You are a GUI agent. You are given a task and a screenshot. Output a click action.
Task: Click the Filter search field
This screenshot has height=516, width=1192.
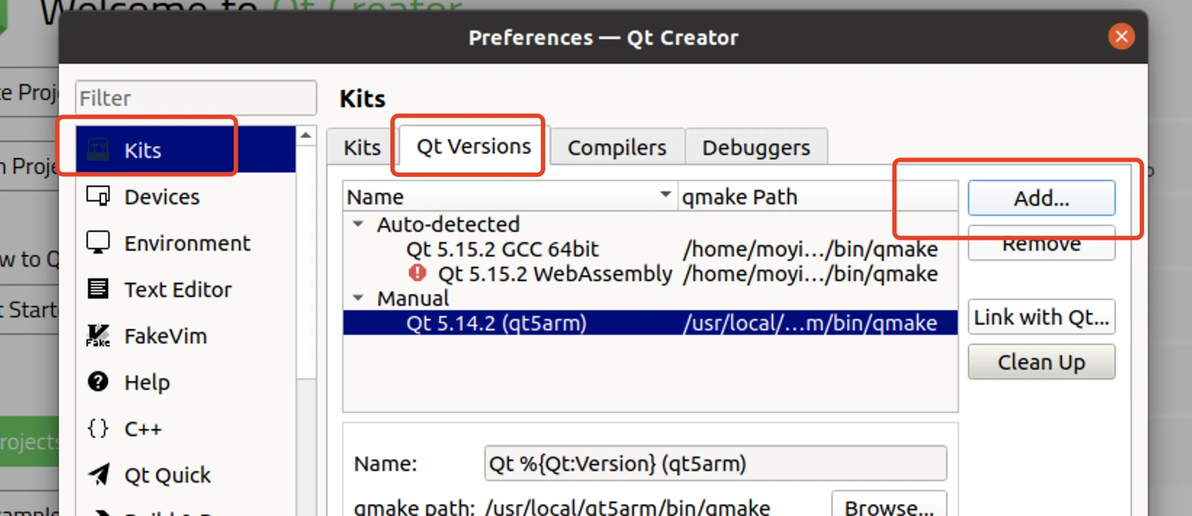coord(196,98)
